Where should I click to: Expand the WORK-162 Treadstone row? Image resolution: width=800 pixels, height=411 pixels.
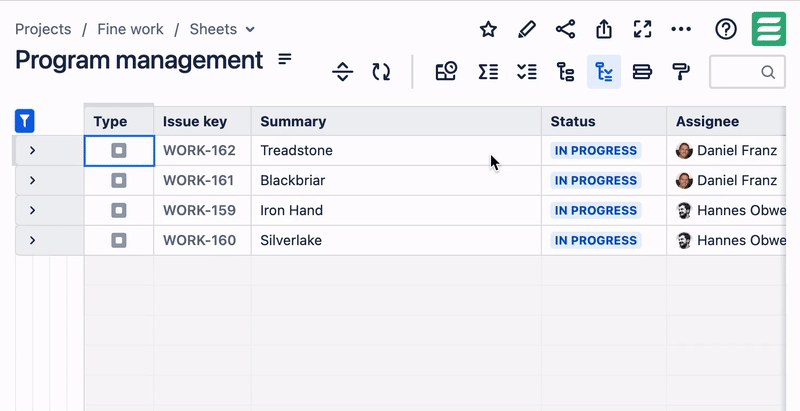(x=32, y=150)
